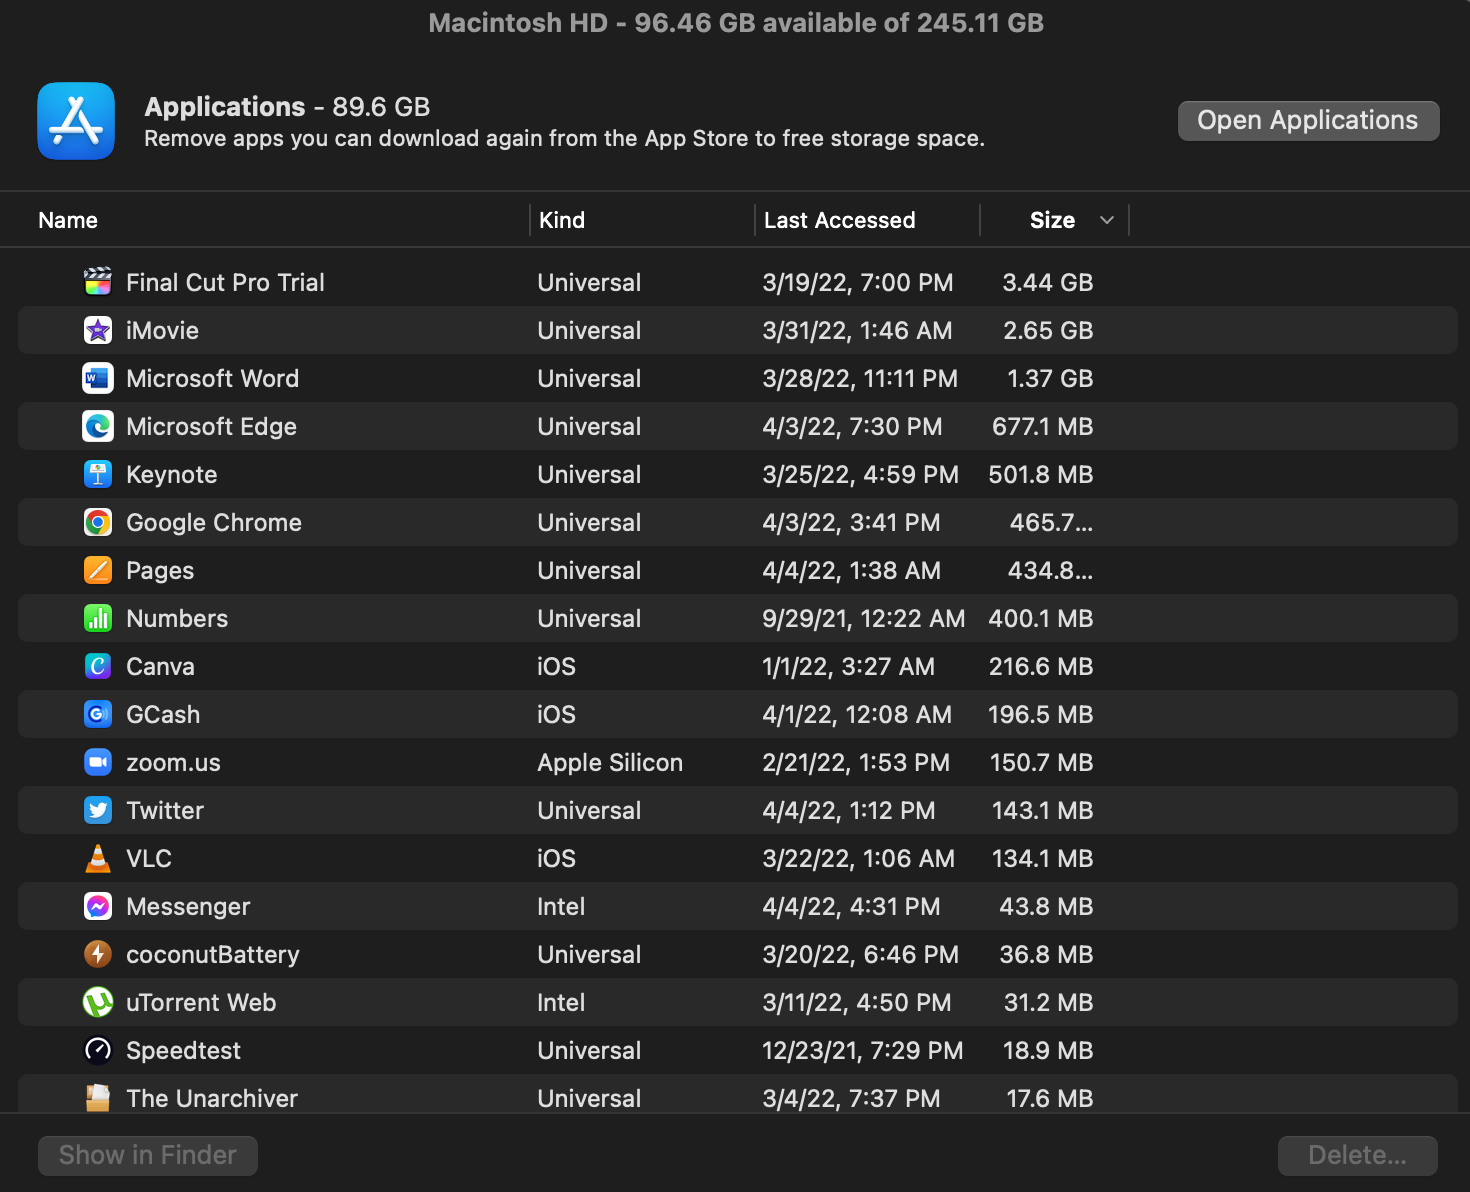1470x1192 pixels.
Task: Click the truncated '465.7...' size value
Action: pyautogui.click(x=1051, y=523)
